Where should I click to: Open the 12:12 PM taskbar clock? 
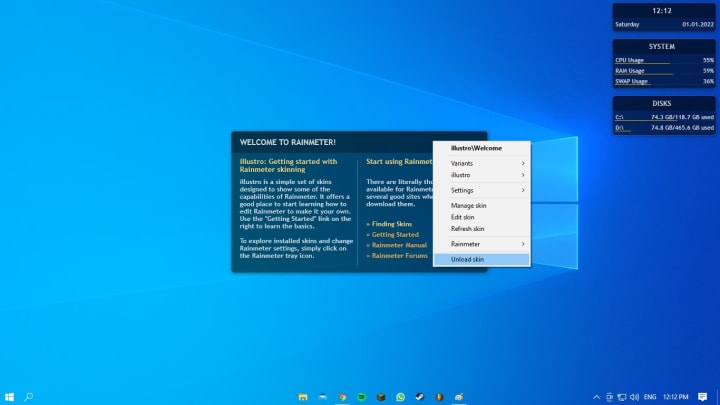pos(676,397)
